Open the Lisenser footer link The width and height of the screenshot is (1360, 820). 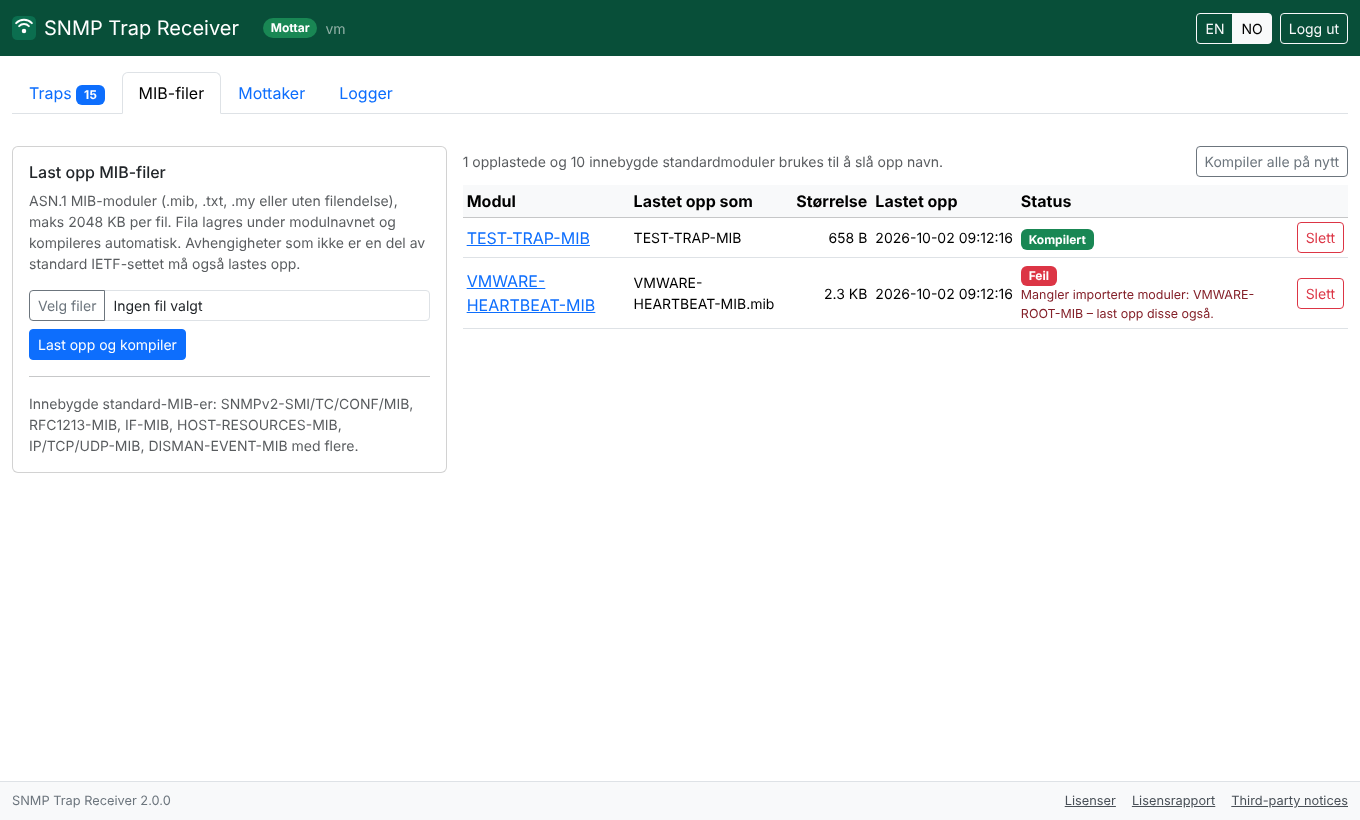point(1090,801)
